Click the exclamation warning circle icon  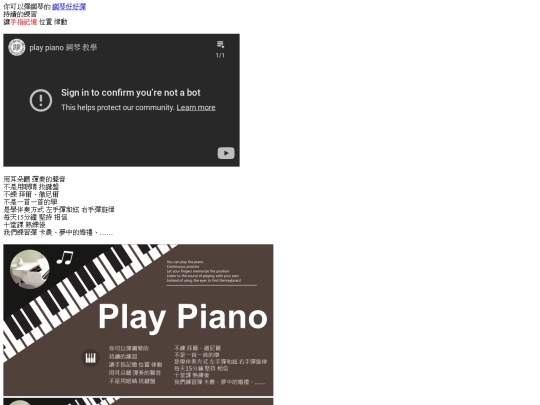(41, 100)
